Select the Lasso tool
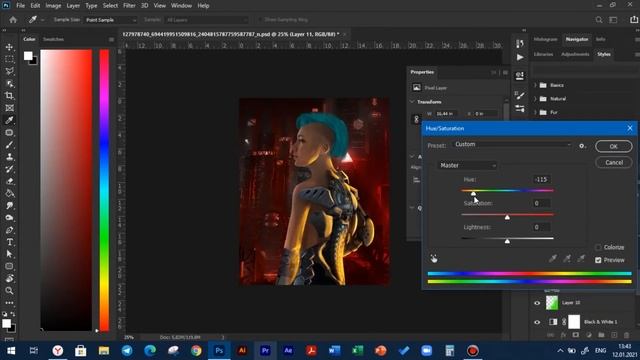The height and width of the screenshot is (360, 640). pos(9,71)
